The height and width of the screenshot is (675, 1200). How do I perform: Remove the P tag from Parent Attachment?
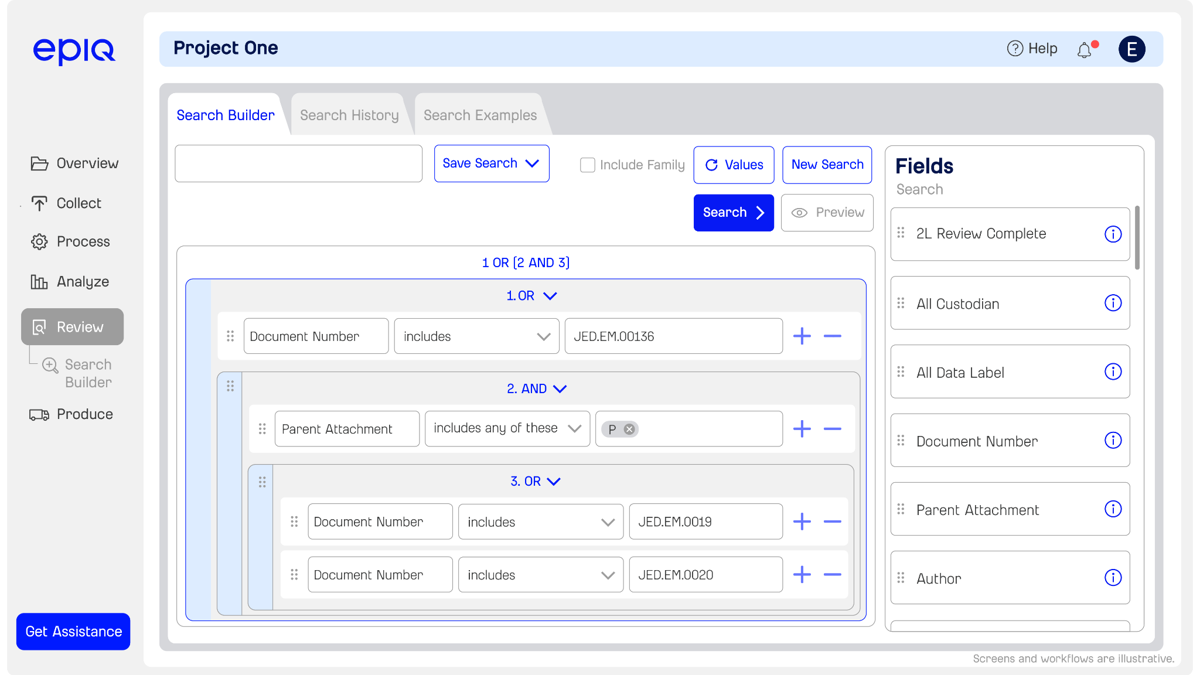pos(629,429)
